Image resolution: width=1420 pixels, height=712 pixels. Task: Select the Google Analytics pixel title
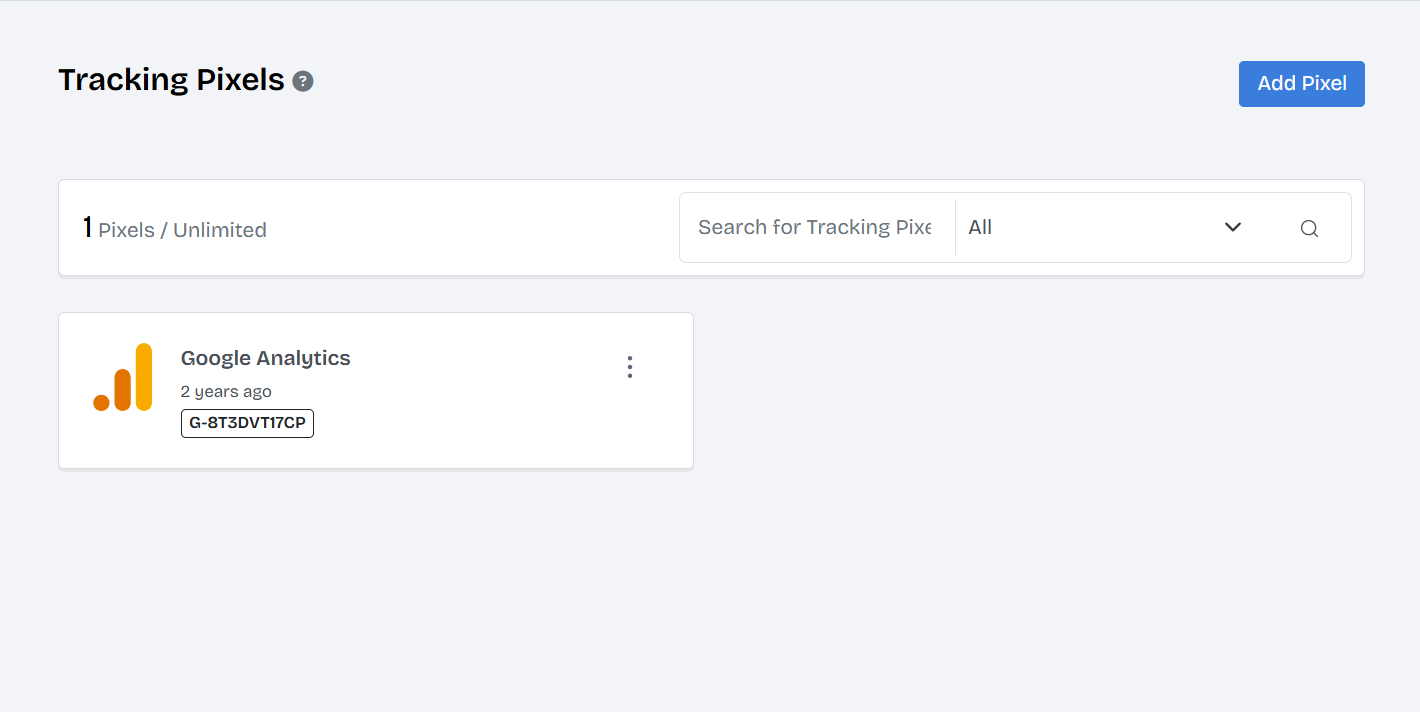[266, 358]
